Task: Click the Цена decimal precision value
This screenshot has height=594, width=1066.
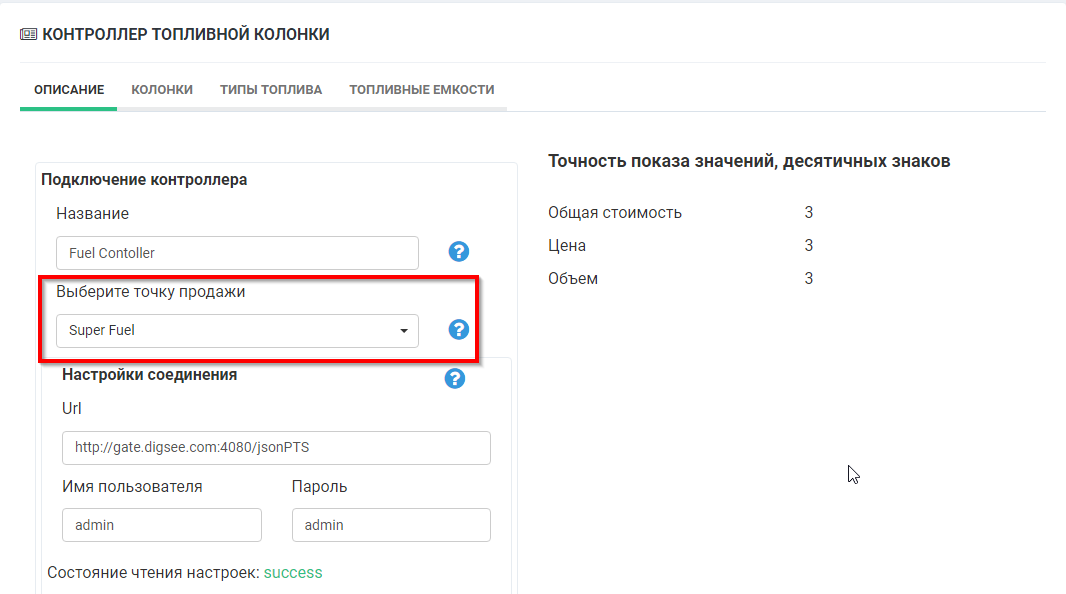Action: (x=808, y=245)
